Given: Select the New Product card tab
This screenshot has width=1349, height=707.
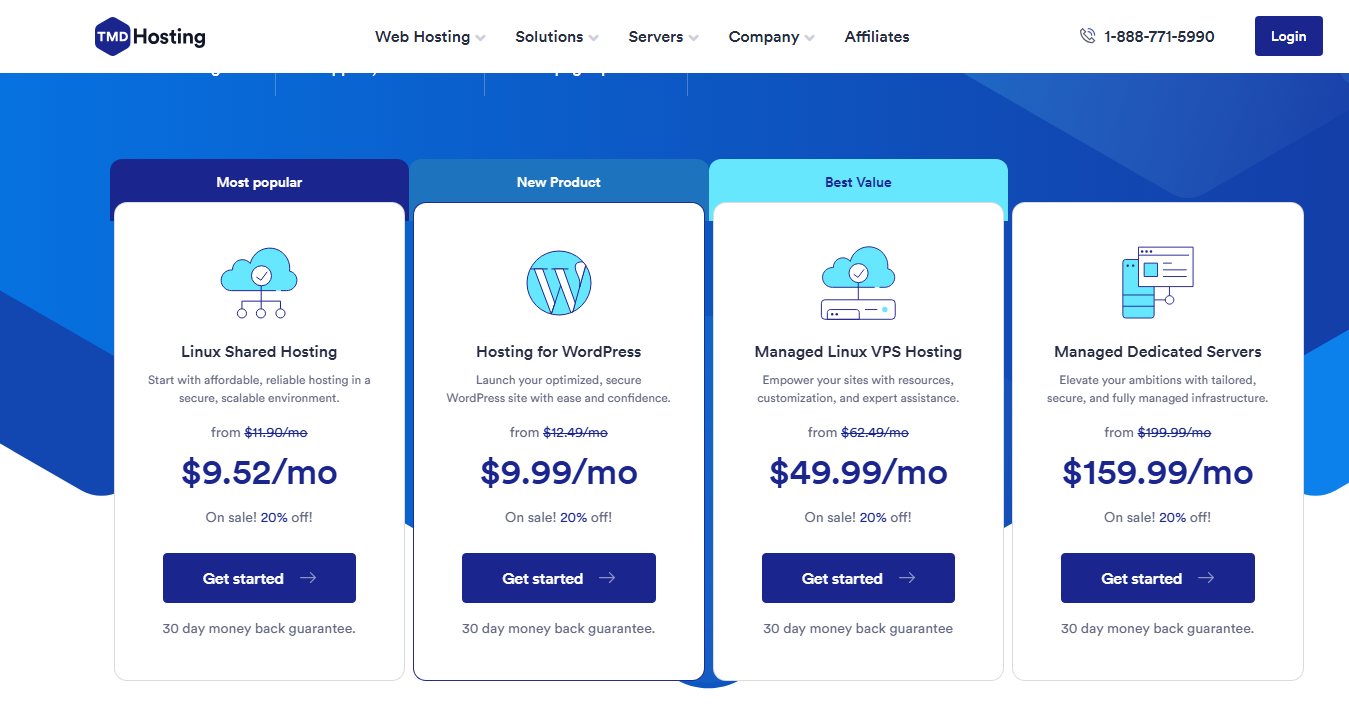Looking at the screenshot, I should tap(558, 182).
